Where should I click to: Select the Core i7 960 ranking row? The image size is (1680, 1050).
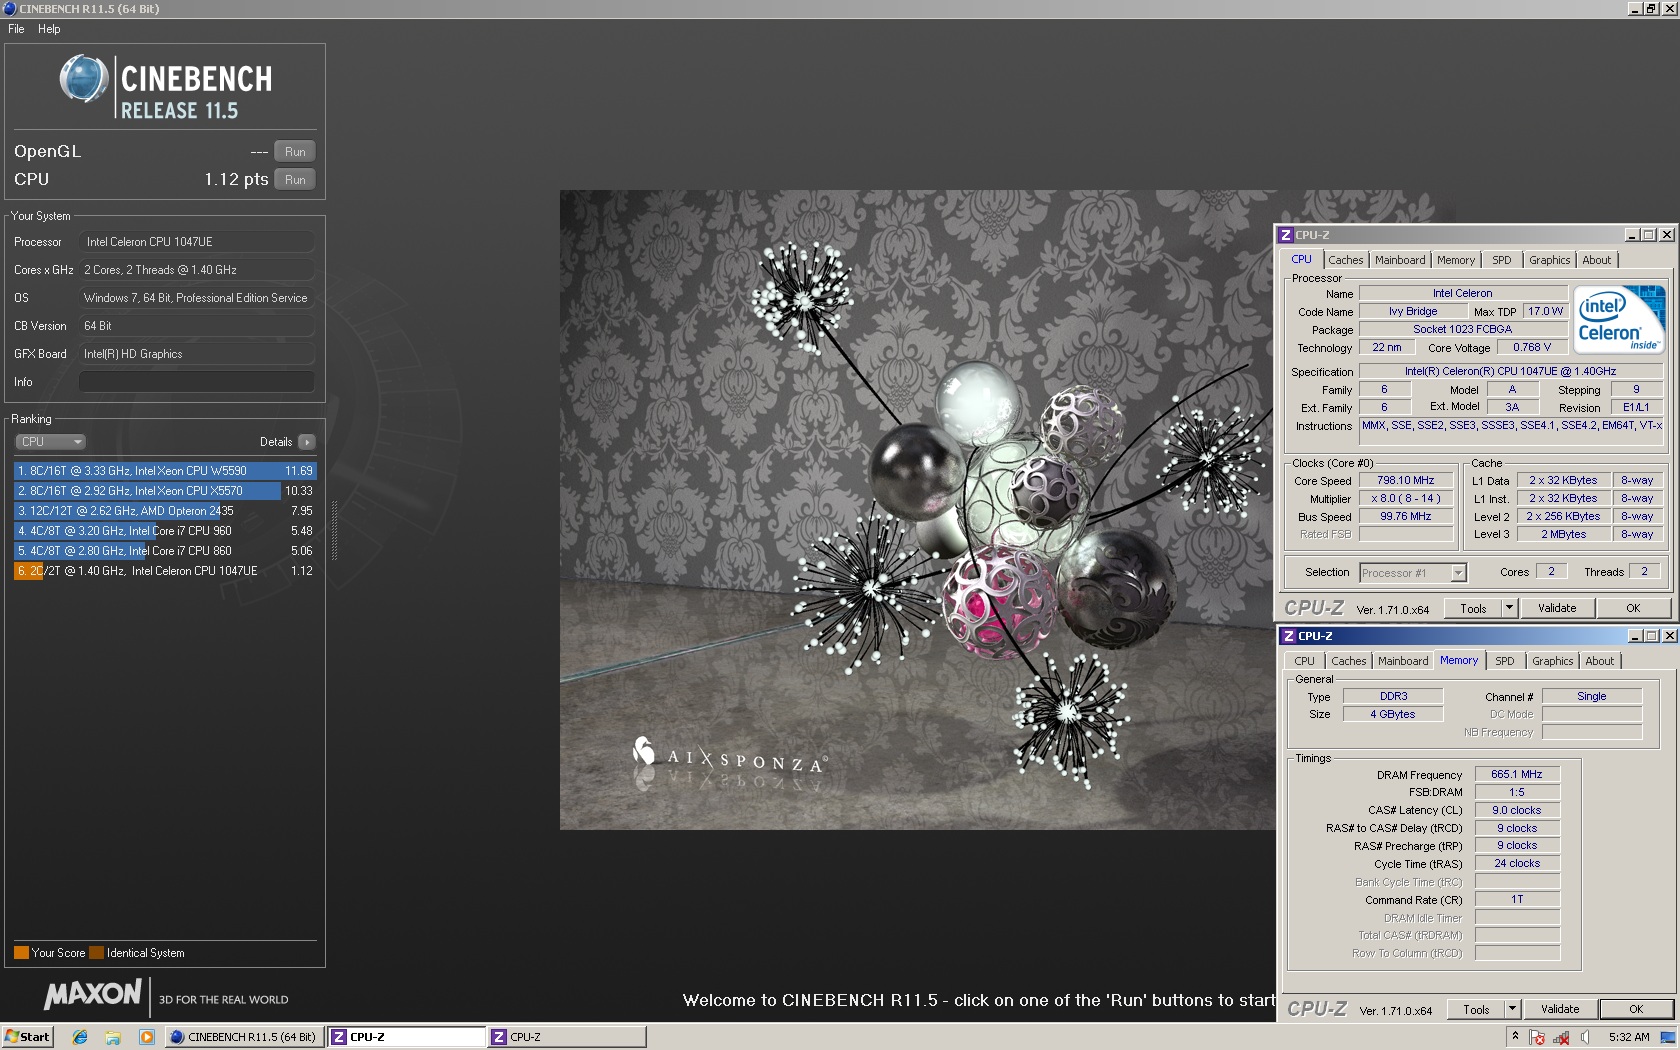pos(165,531)
